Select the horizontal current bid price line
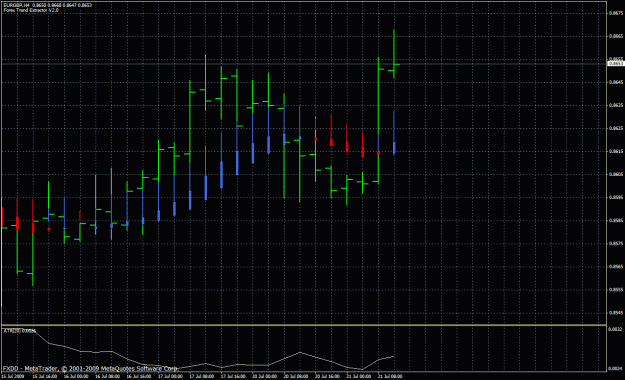 click(x=304, y=64)
